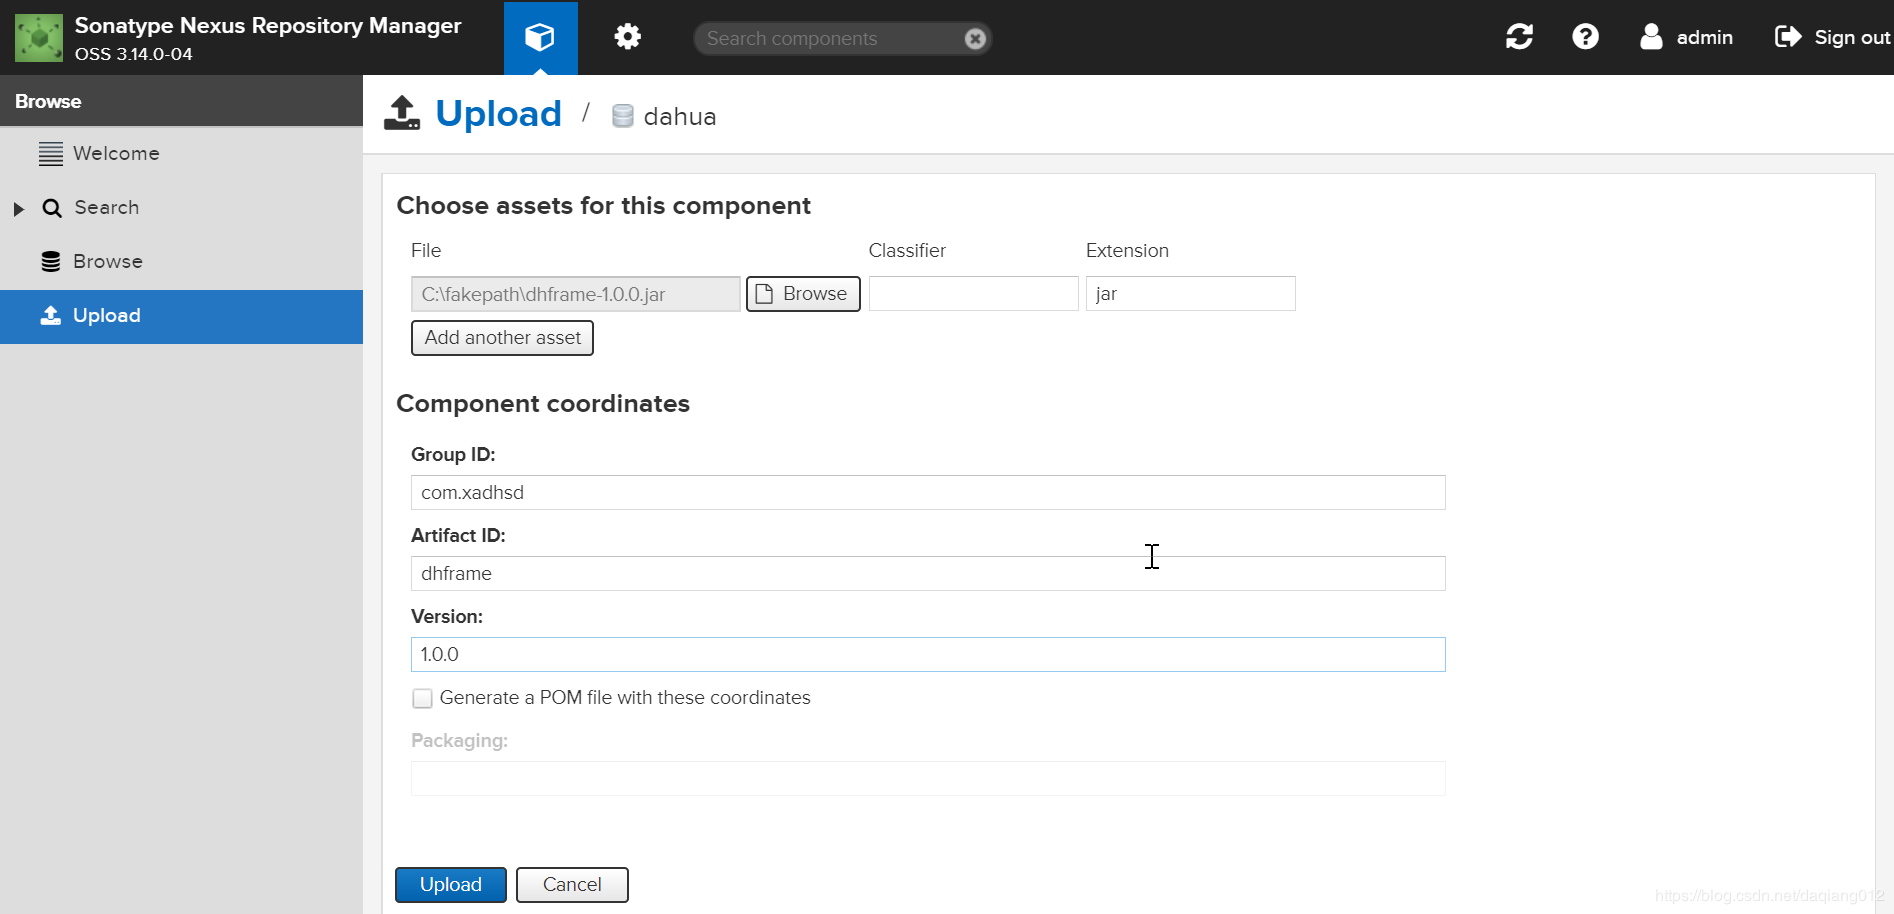
Task: Open browse mode via the cube icon
Action: pos(539,36)
